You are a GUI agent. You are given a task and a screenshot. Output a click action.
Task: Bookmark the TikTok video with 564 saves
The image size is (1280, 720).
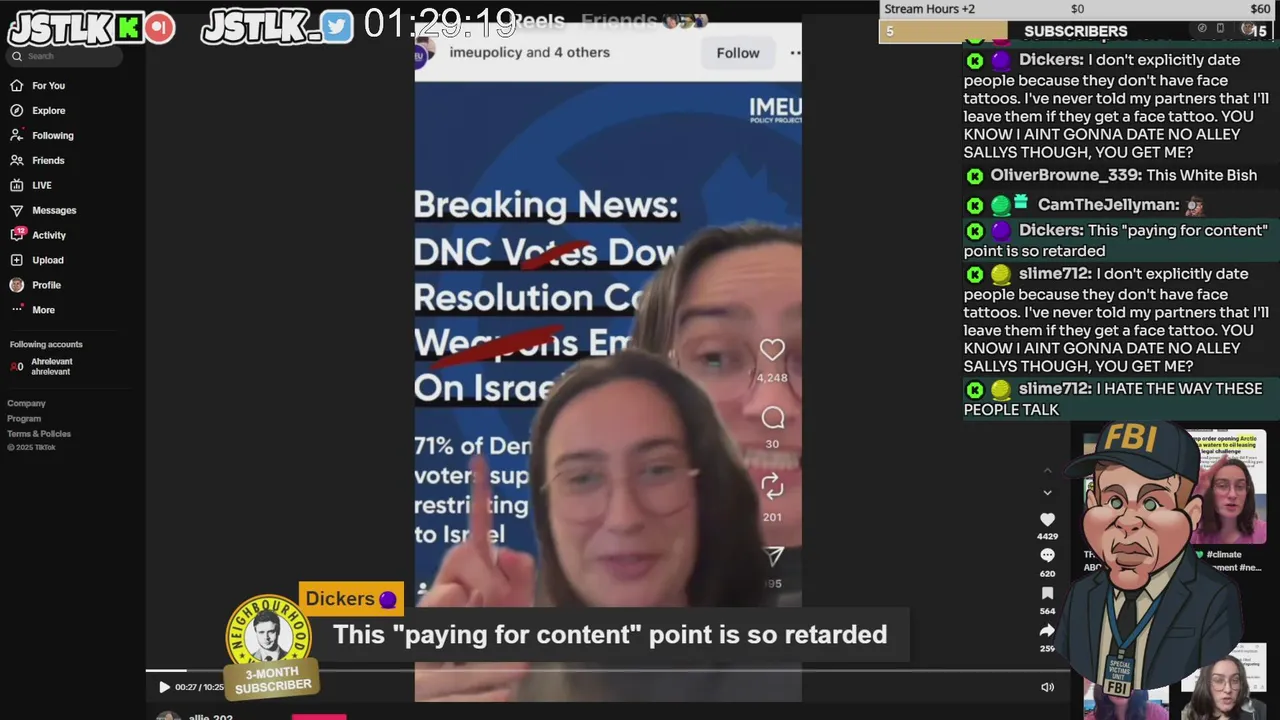point(1047,593)
